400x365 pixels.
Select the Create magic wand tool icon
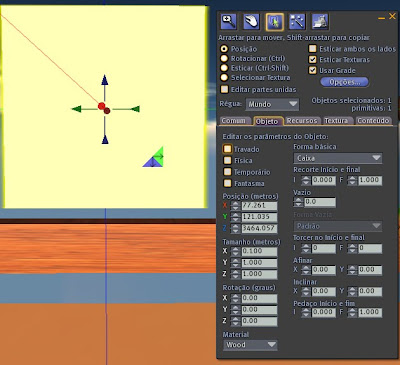click(297, 21)
